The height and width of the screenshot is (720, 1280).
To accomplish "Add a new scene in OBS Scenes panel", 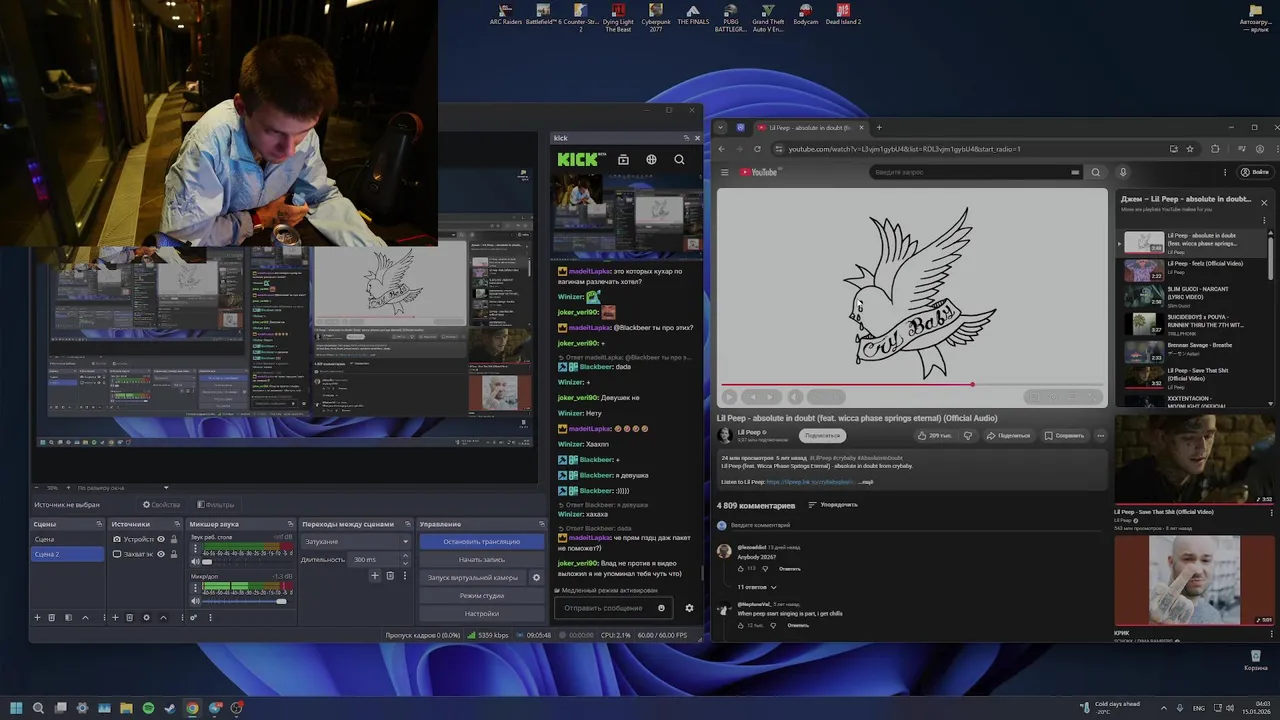I will 37,617.
